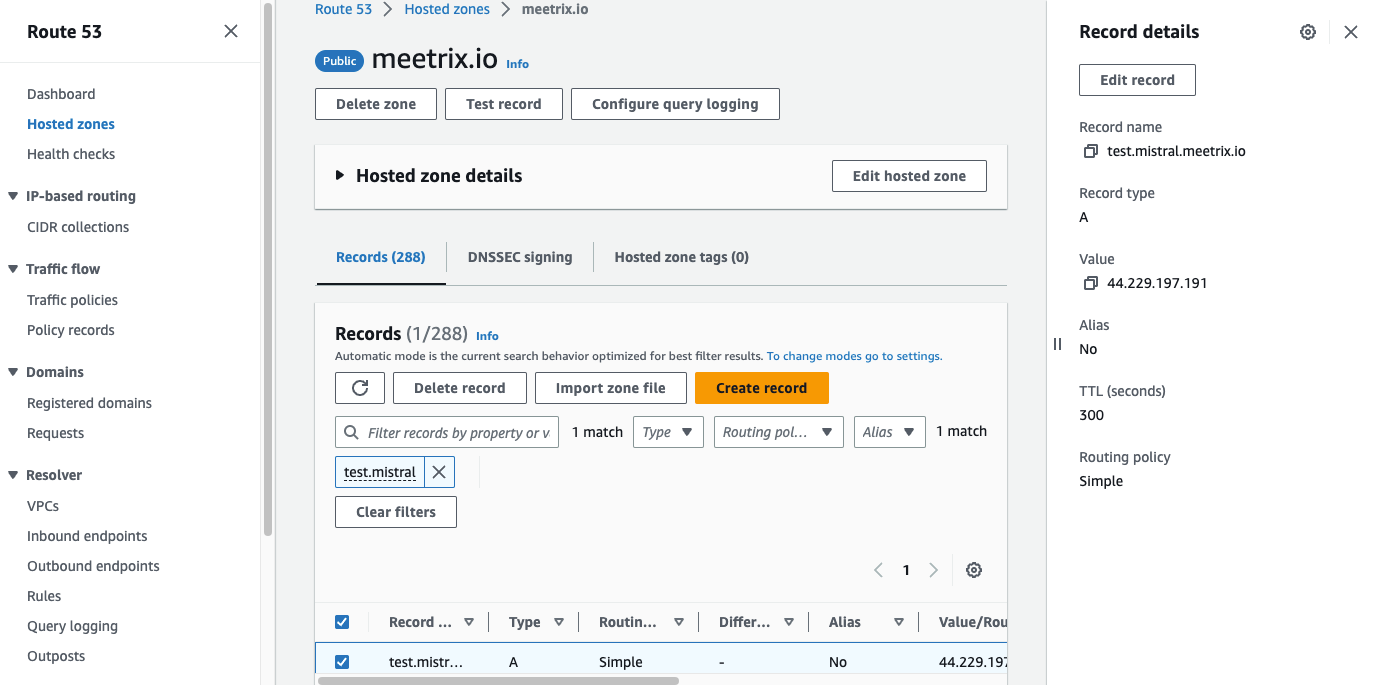The width and height of the screenshot is (1376, 685).
Task: Open Info link next to Records heading
Action: click(487, 336)
